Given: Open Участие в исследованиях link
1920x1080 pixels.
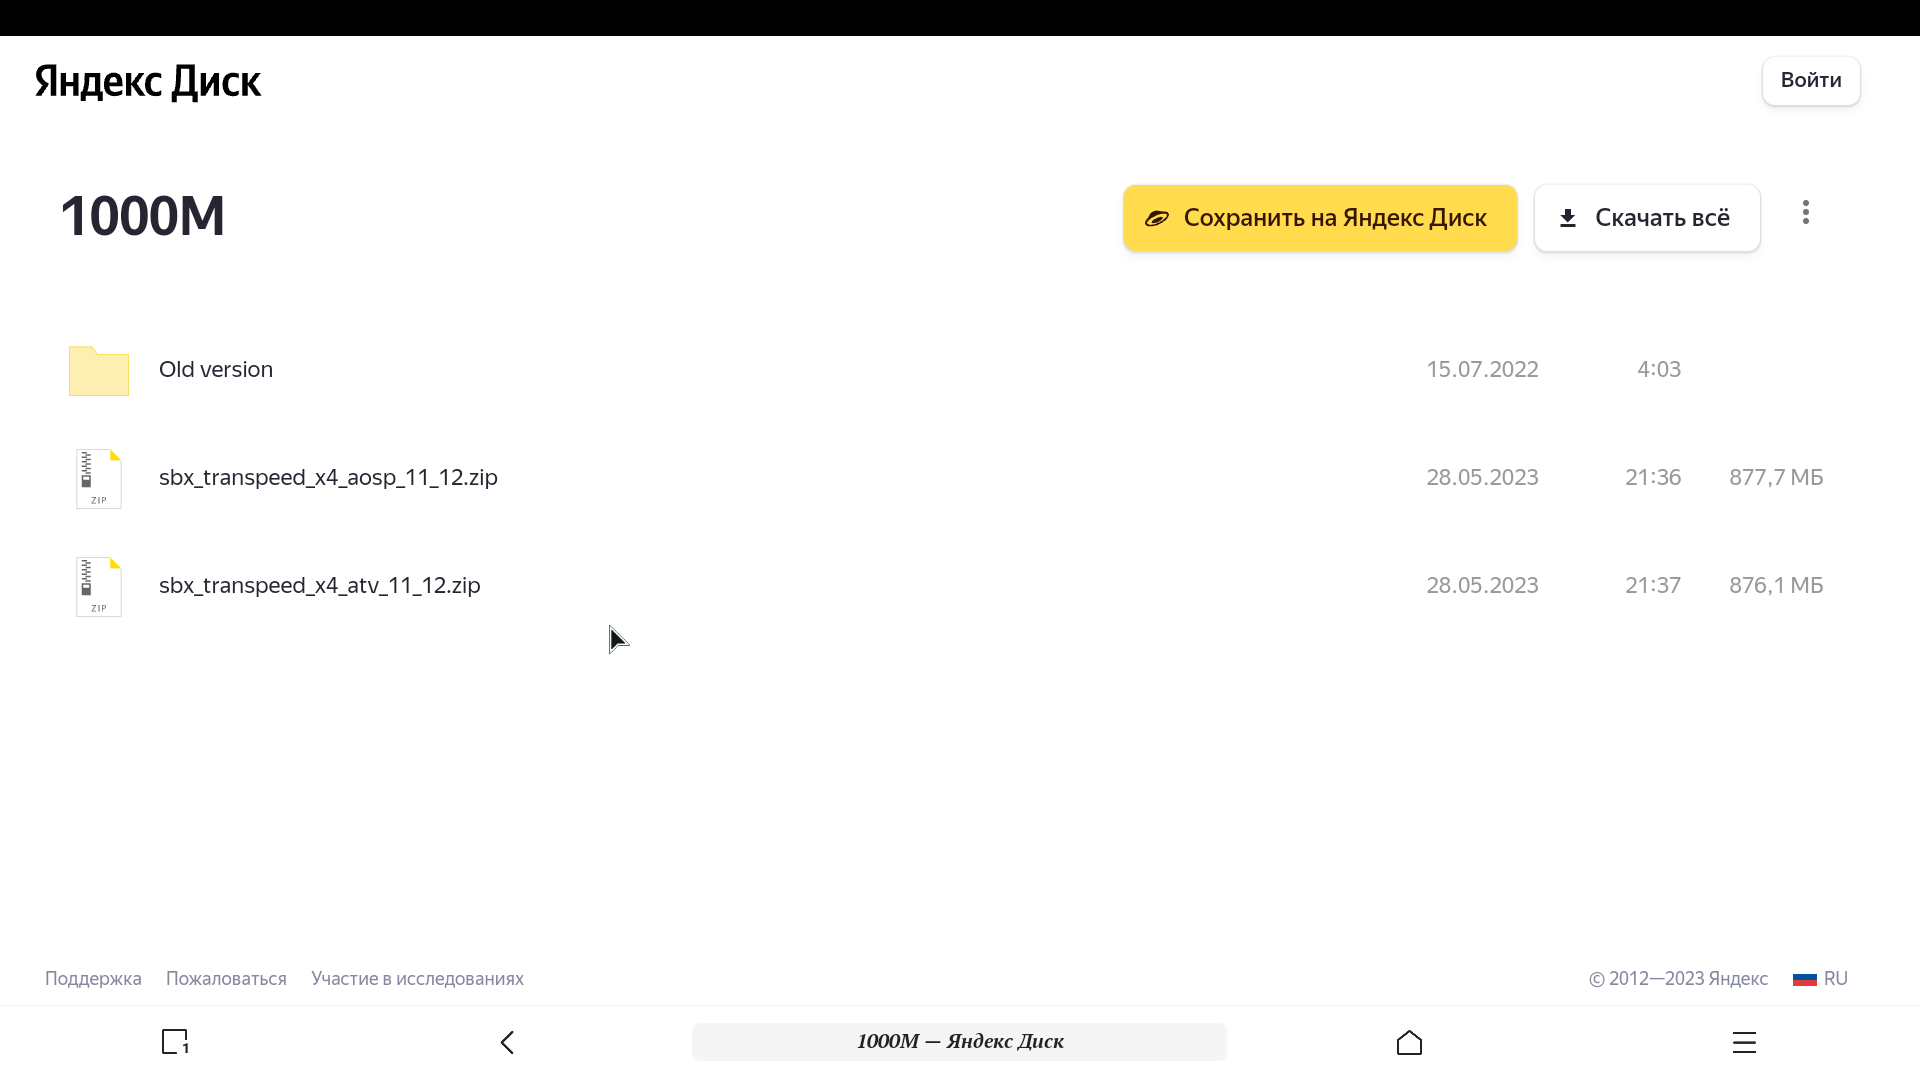Looking at the screenshot, I should point(417,978).
